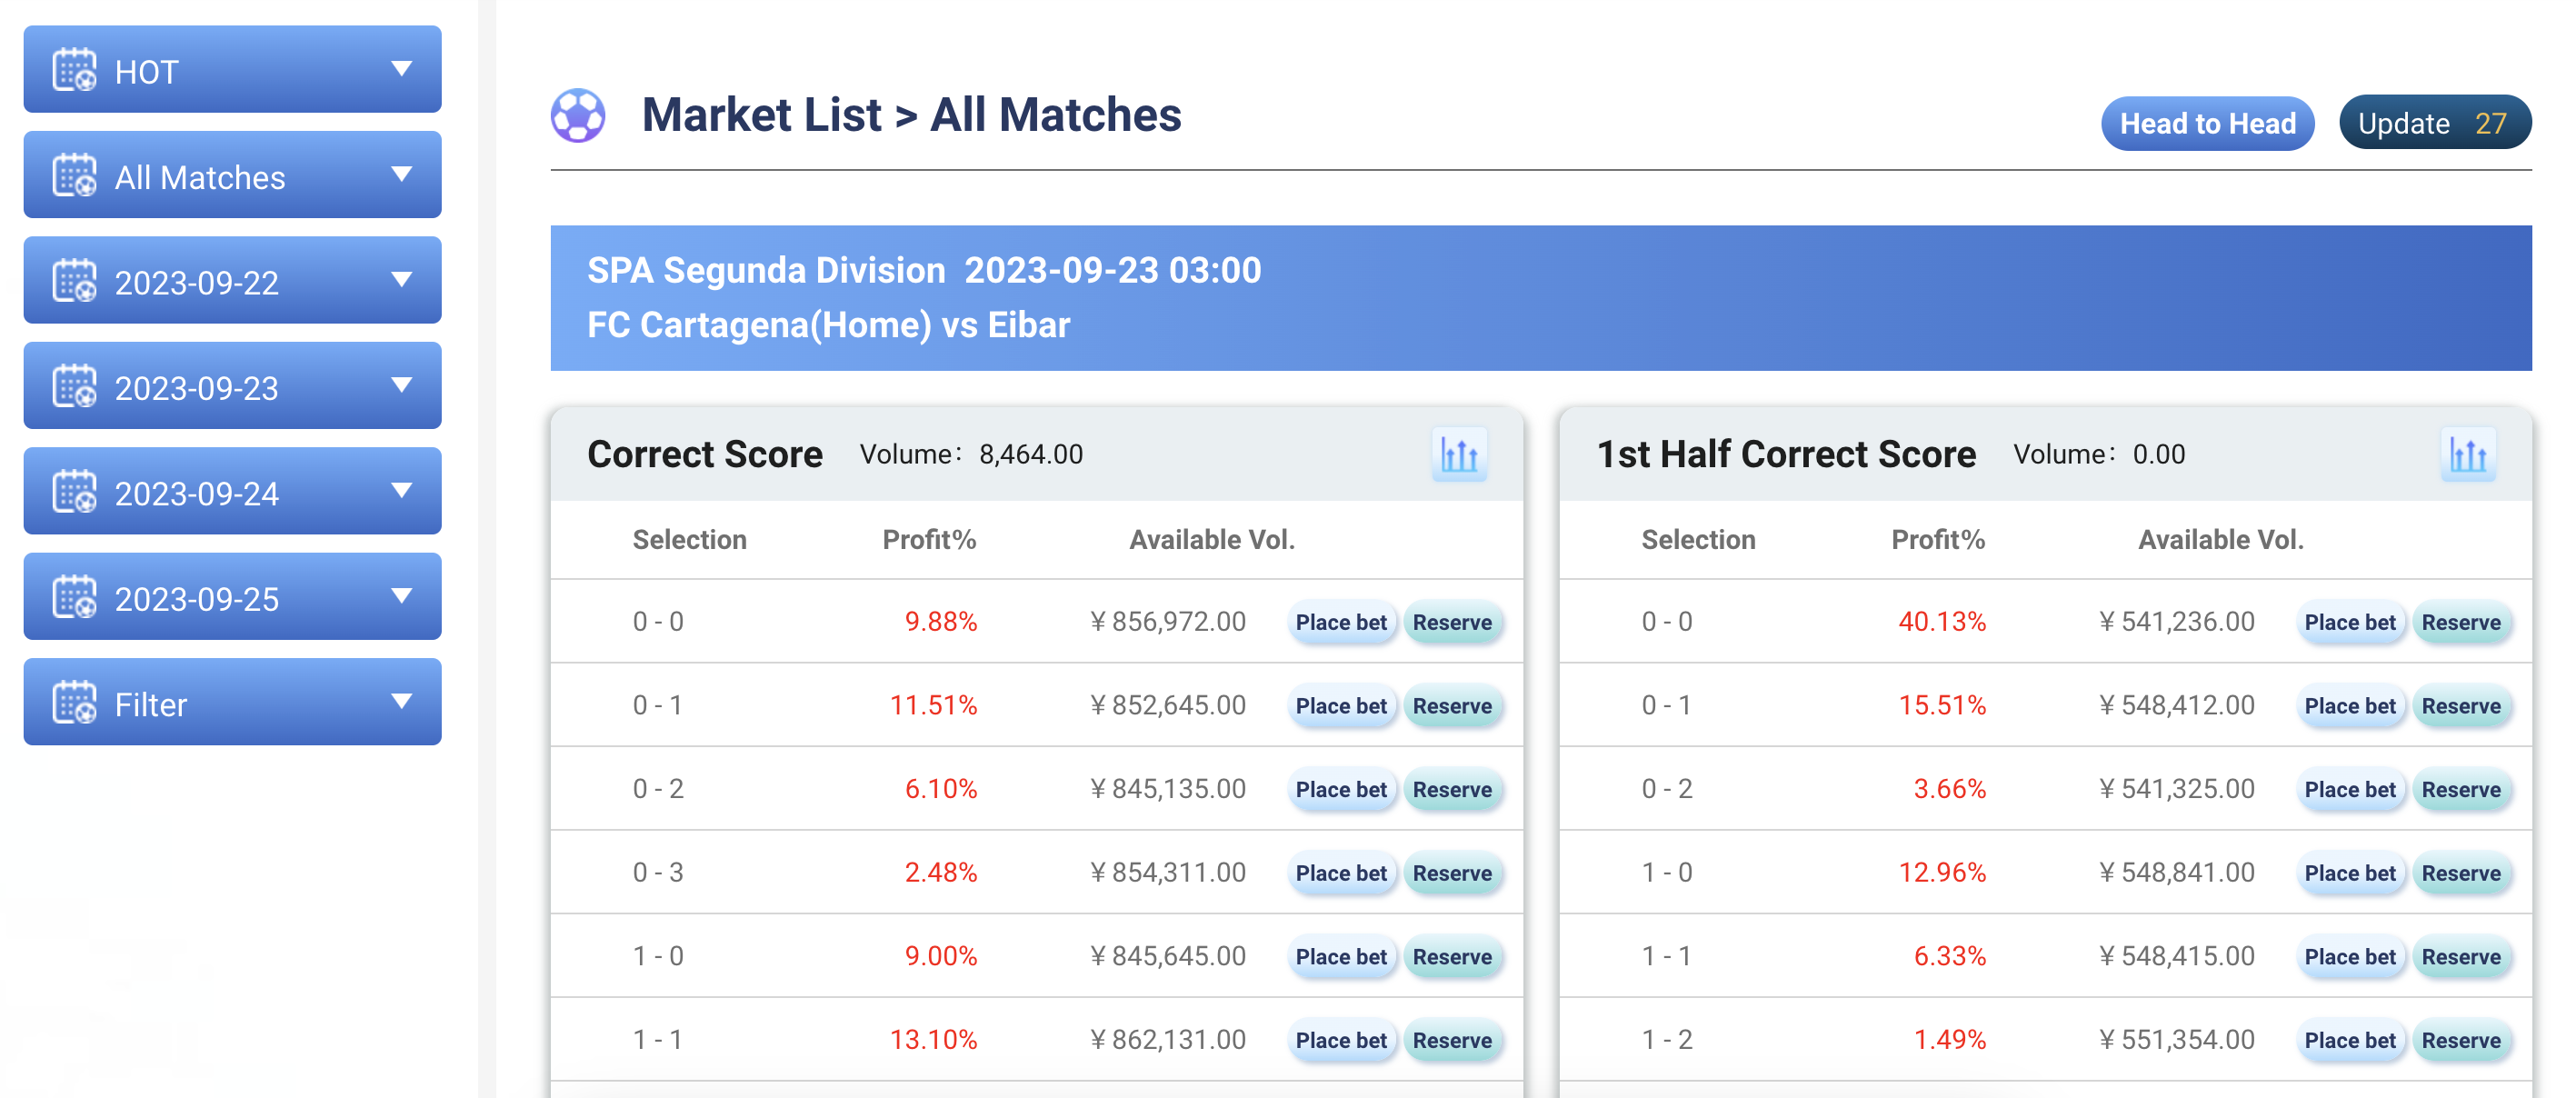Expand the 2023-09-24 dropdown arrow
The width and height of the screenshot is (2576, 1098).
(402, 491)
